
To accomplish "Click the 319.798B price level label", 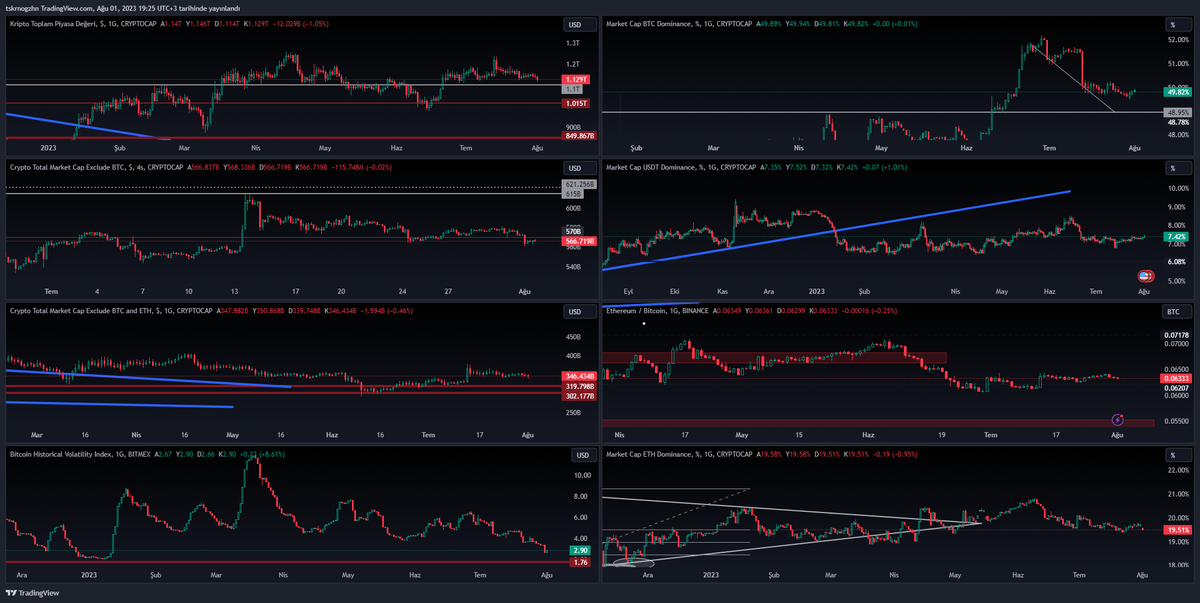I will (580, 385).
